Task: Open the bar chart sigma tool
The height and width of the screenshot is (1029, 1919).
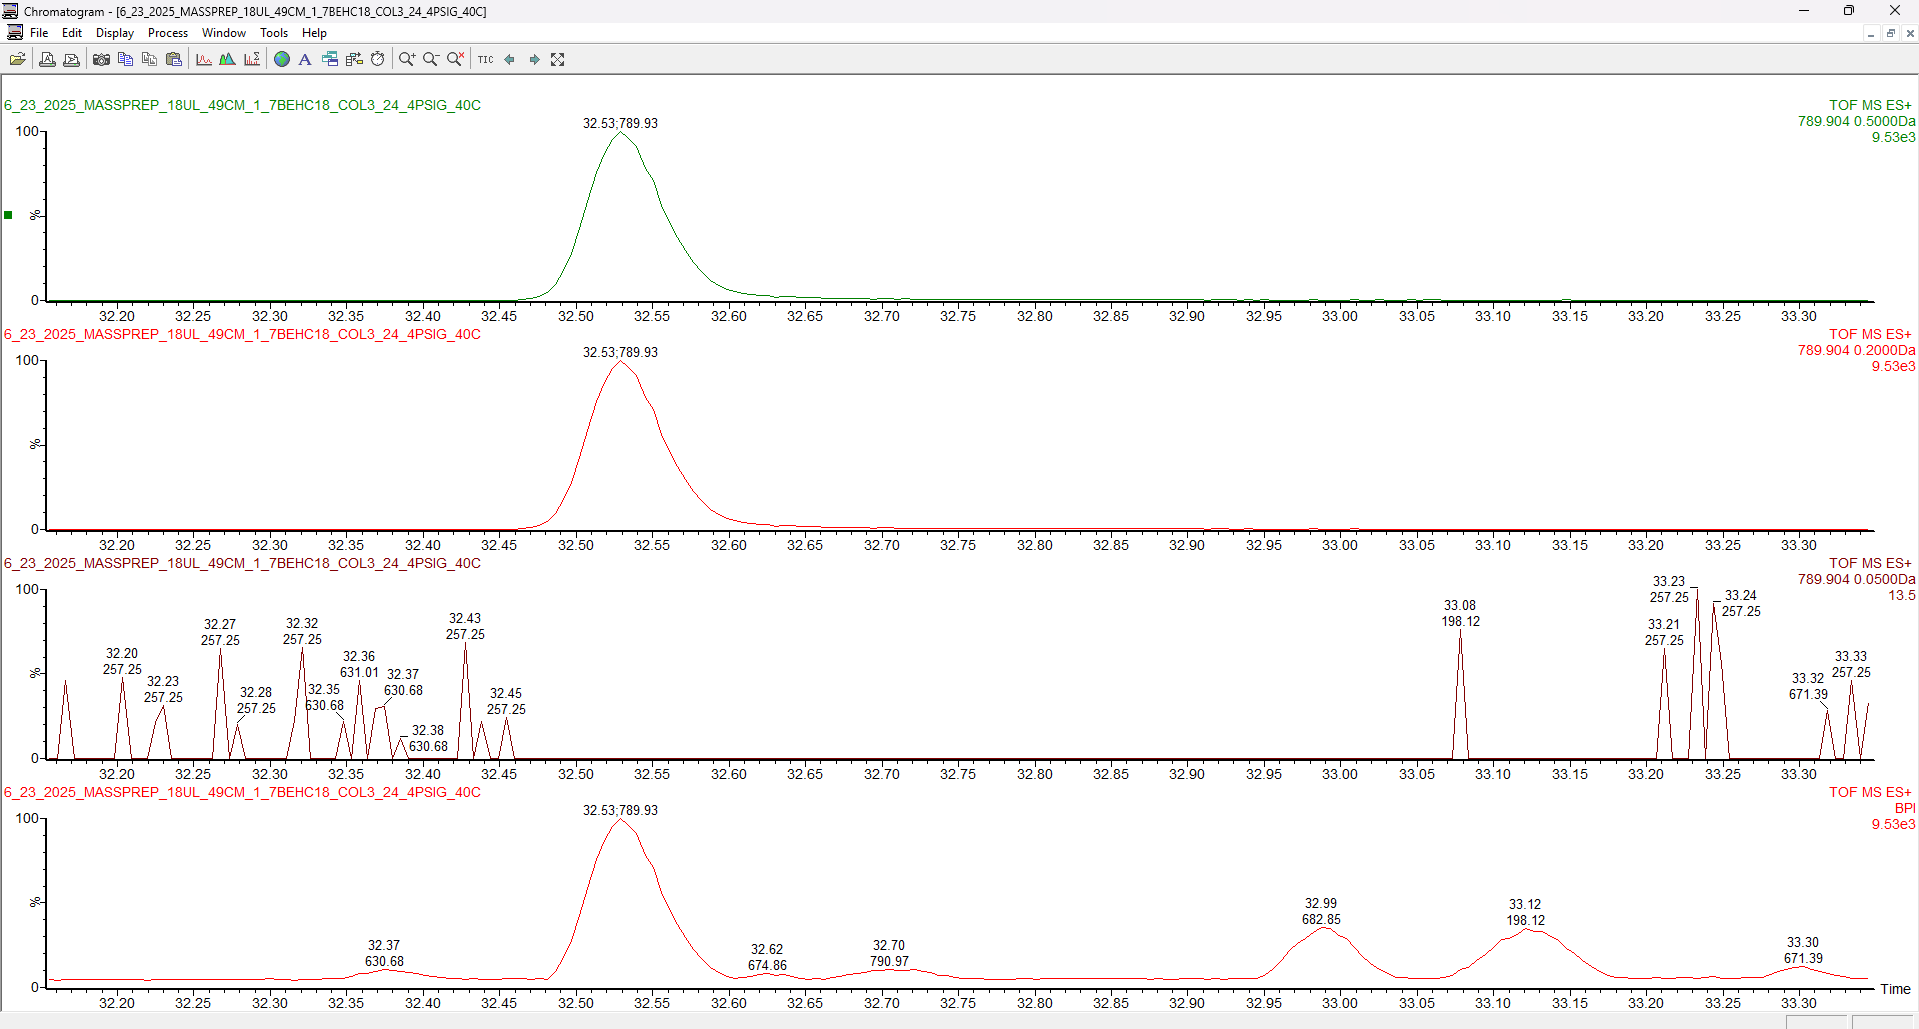Action: pyautogui.click(x=252, y=59)
